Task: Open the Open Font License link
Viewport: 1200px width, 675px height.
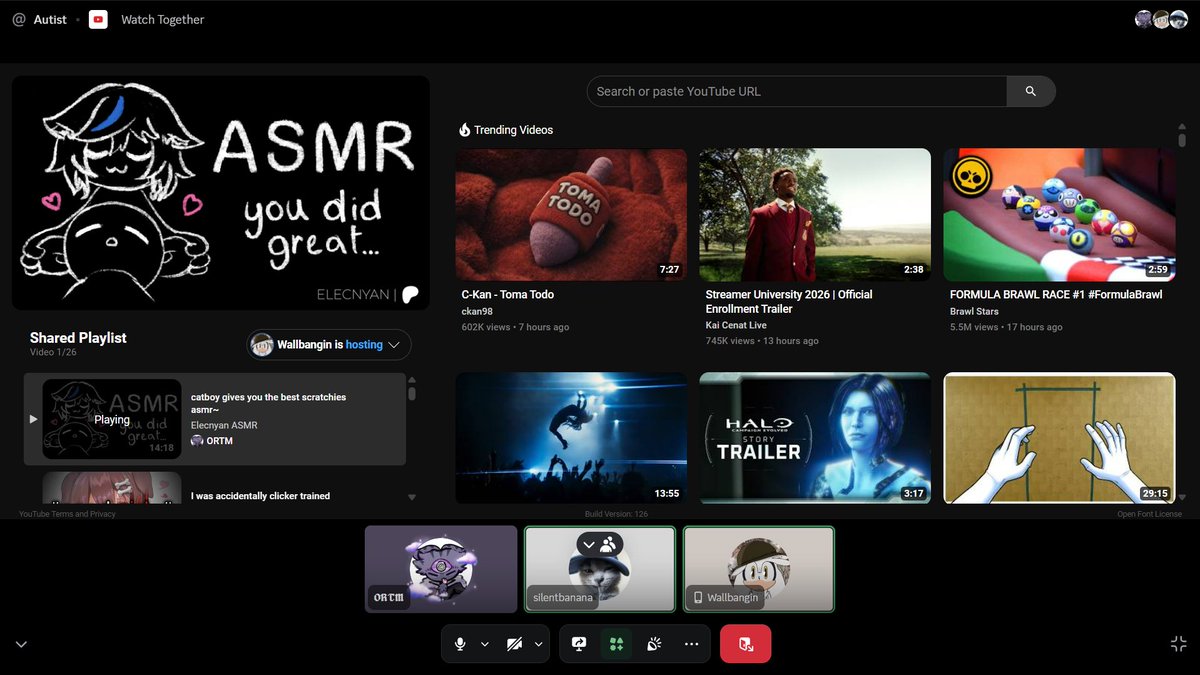Action: (1149, 514)
